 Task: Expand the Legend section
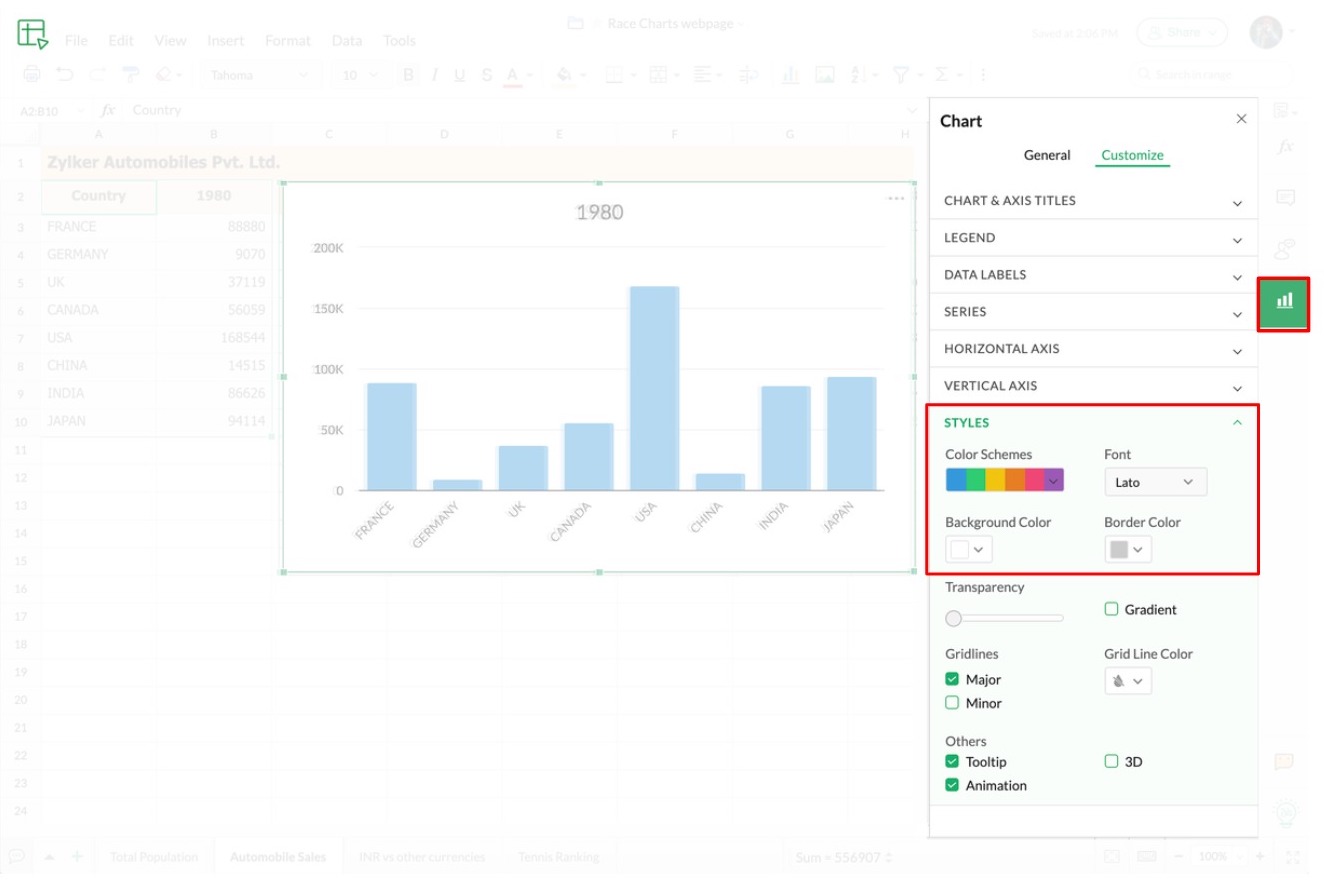(x=1093, y=238)
